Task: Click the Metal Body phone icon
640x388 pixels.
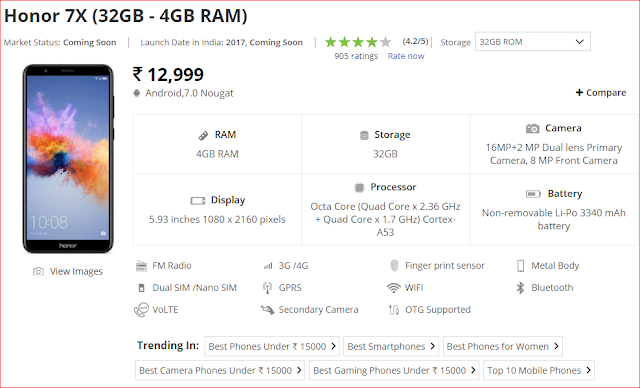Action: pos(520,266)
